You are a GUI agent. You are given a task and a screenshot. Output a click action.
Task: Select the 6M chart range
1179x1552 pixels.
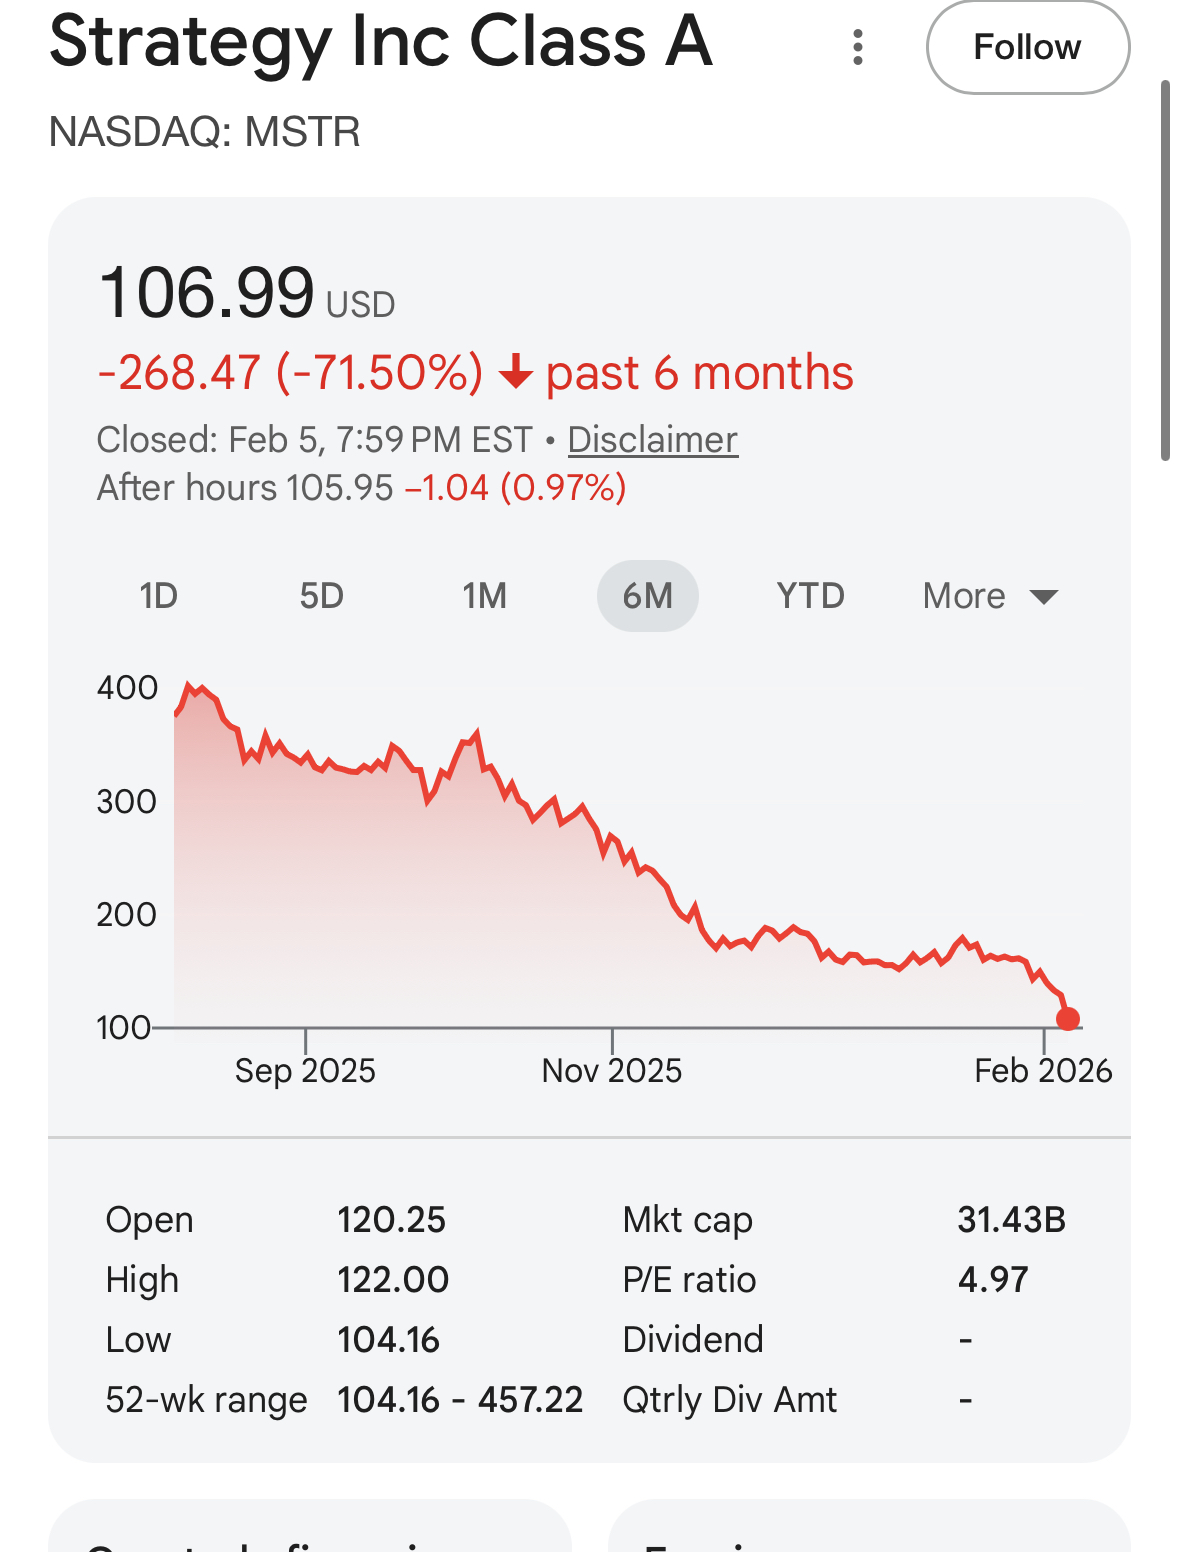click(647, 596)
